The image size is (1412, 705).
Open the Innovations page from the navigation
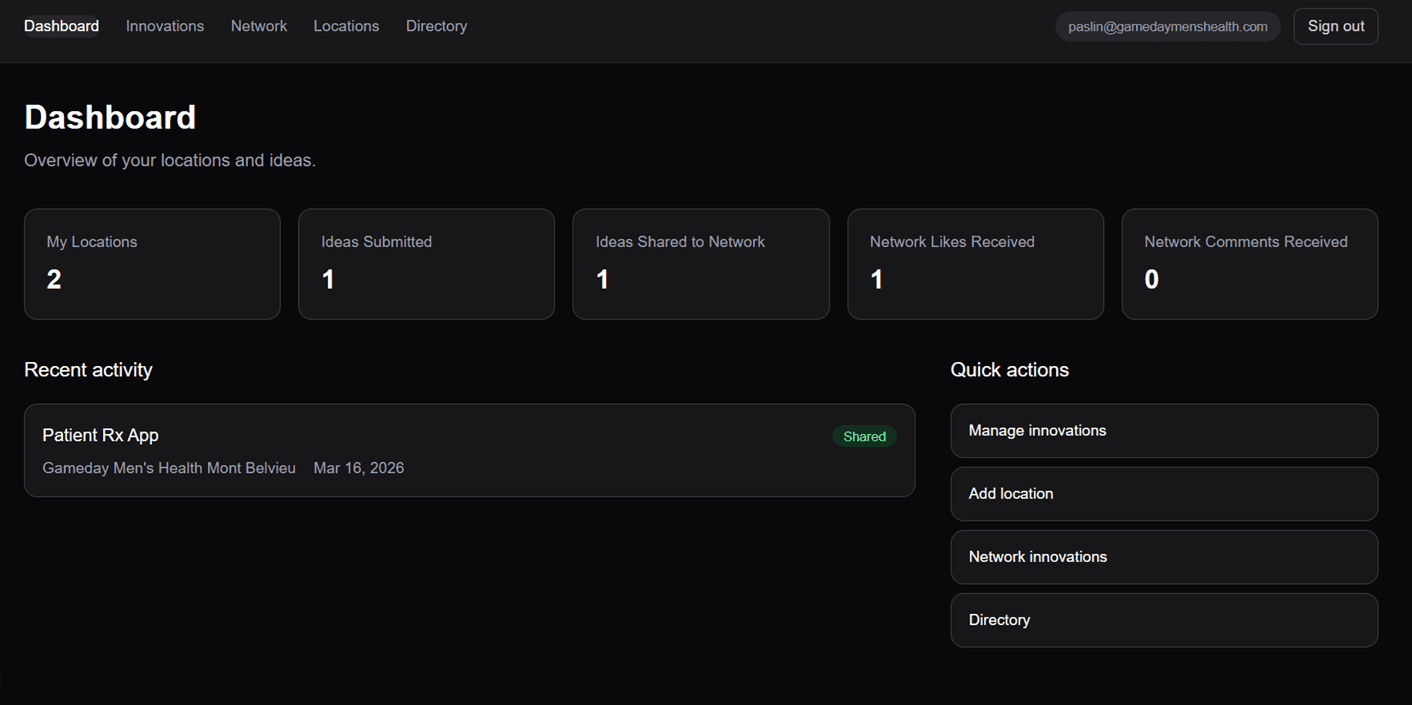(x=164, y=26)
